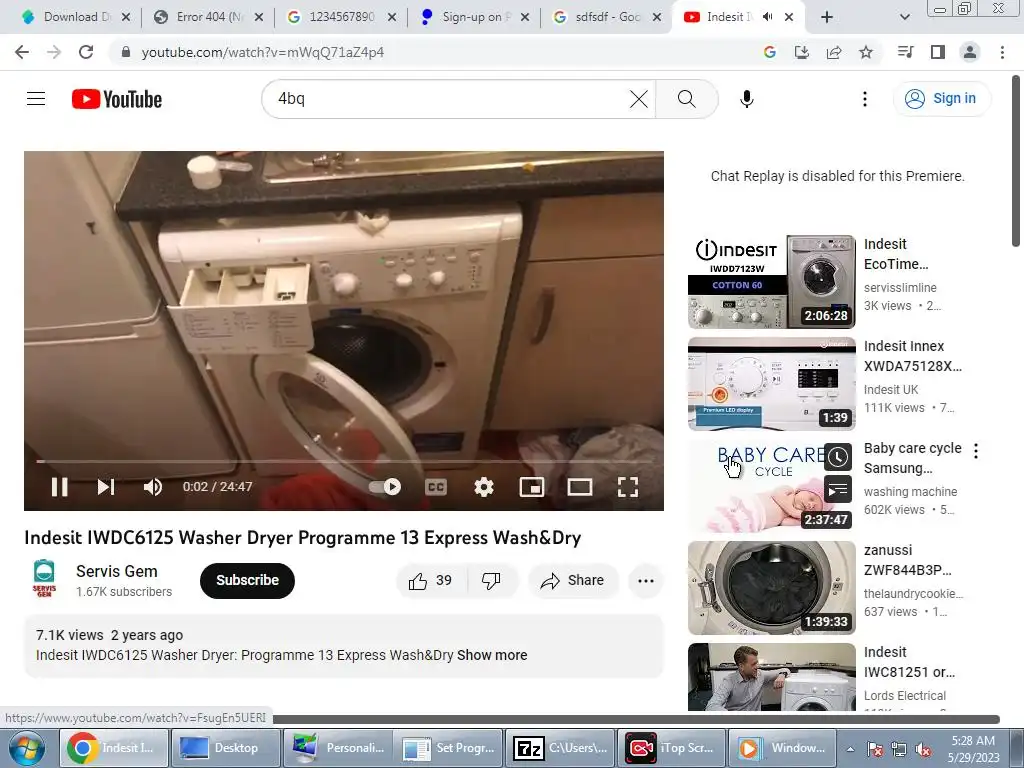This screenshot has height=768, width=1024.
Task: Share this video
Action: click(573, 581)
